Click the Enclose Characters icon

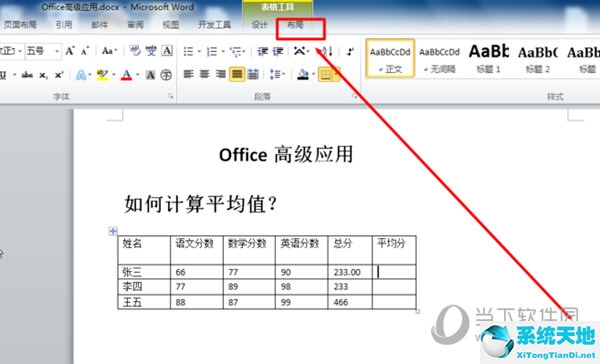point(166,75)
